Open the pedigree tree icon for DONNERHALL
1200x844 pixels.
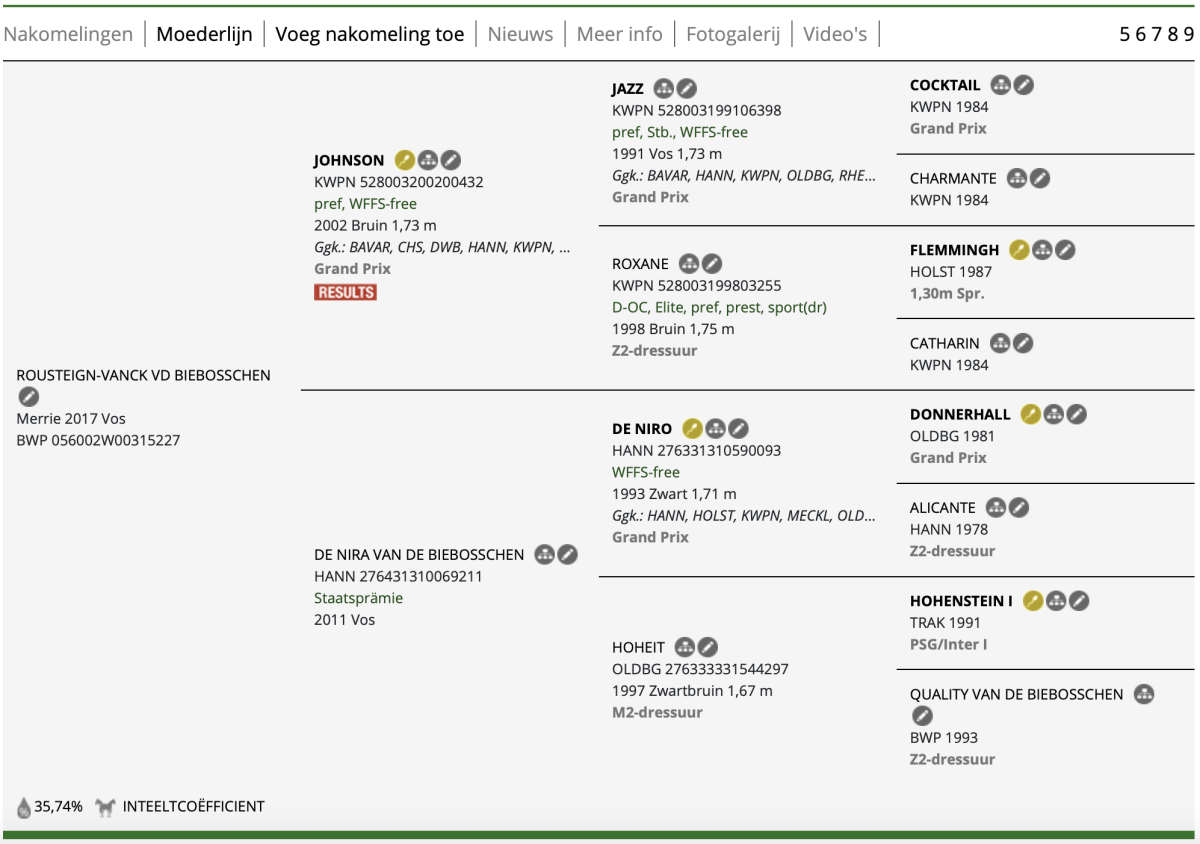pos(1053,414)
